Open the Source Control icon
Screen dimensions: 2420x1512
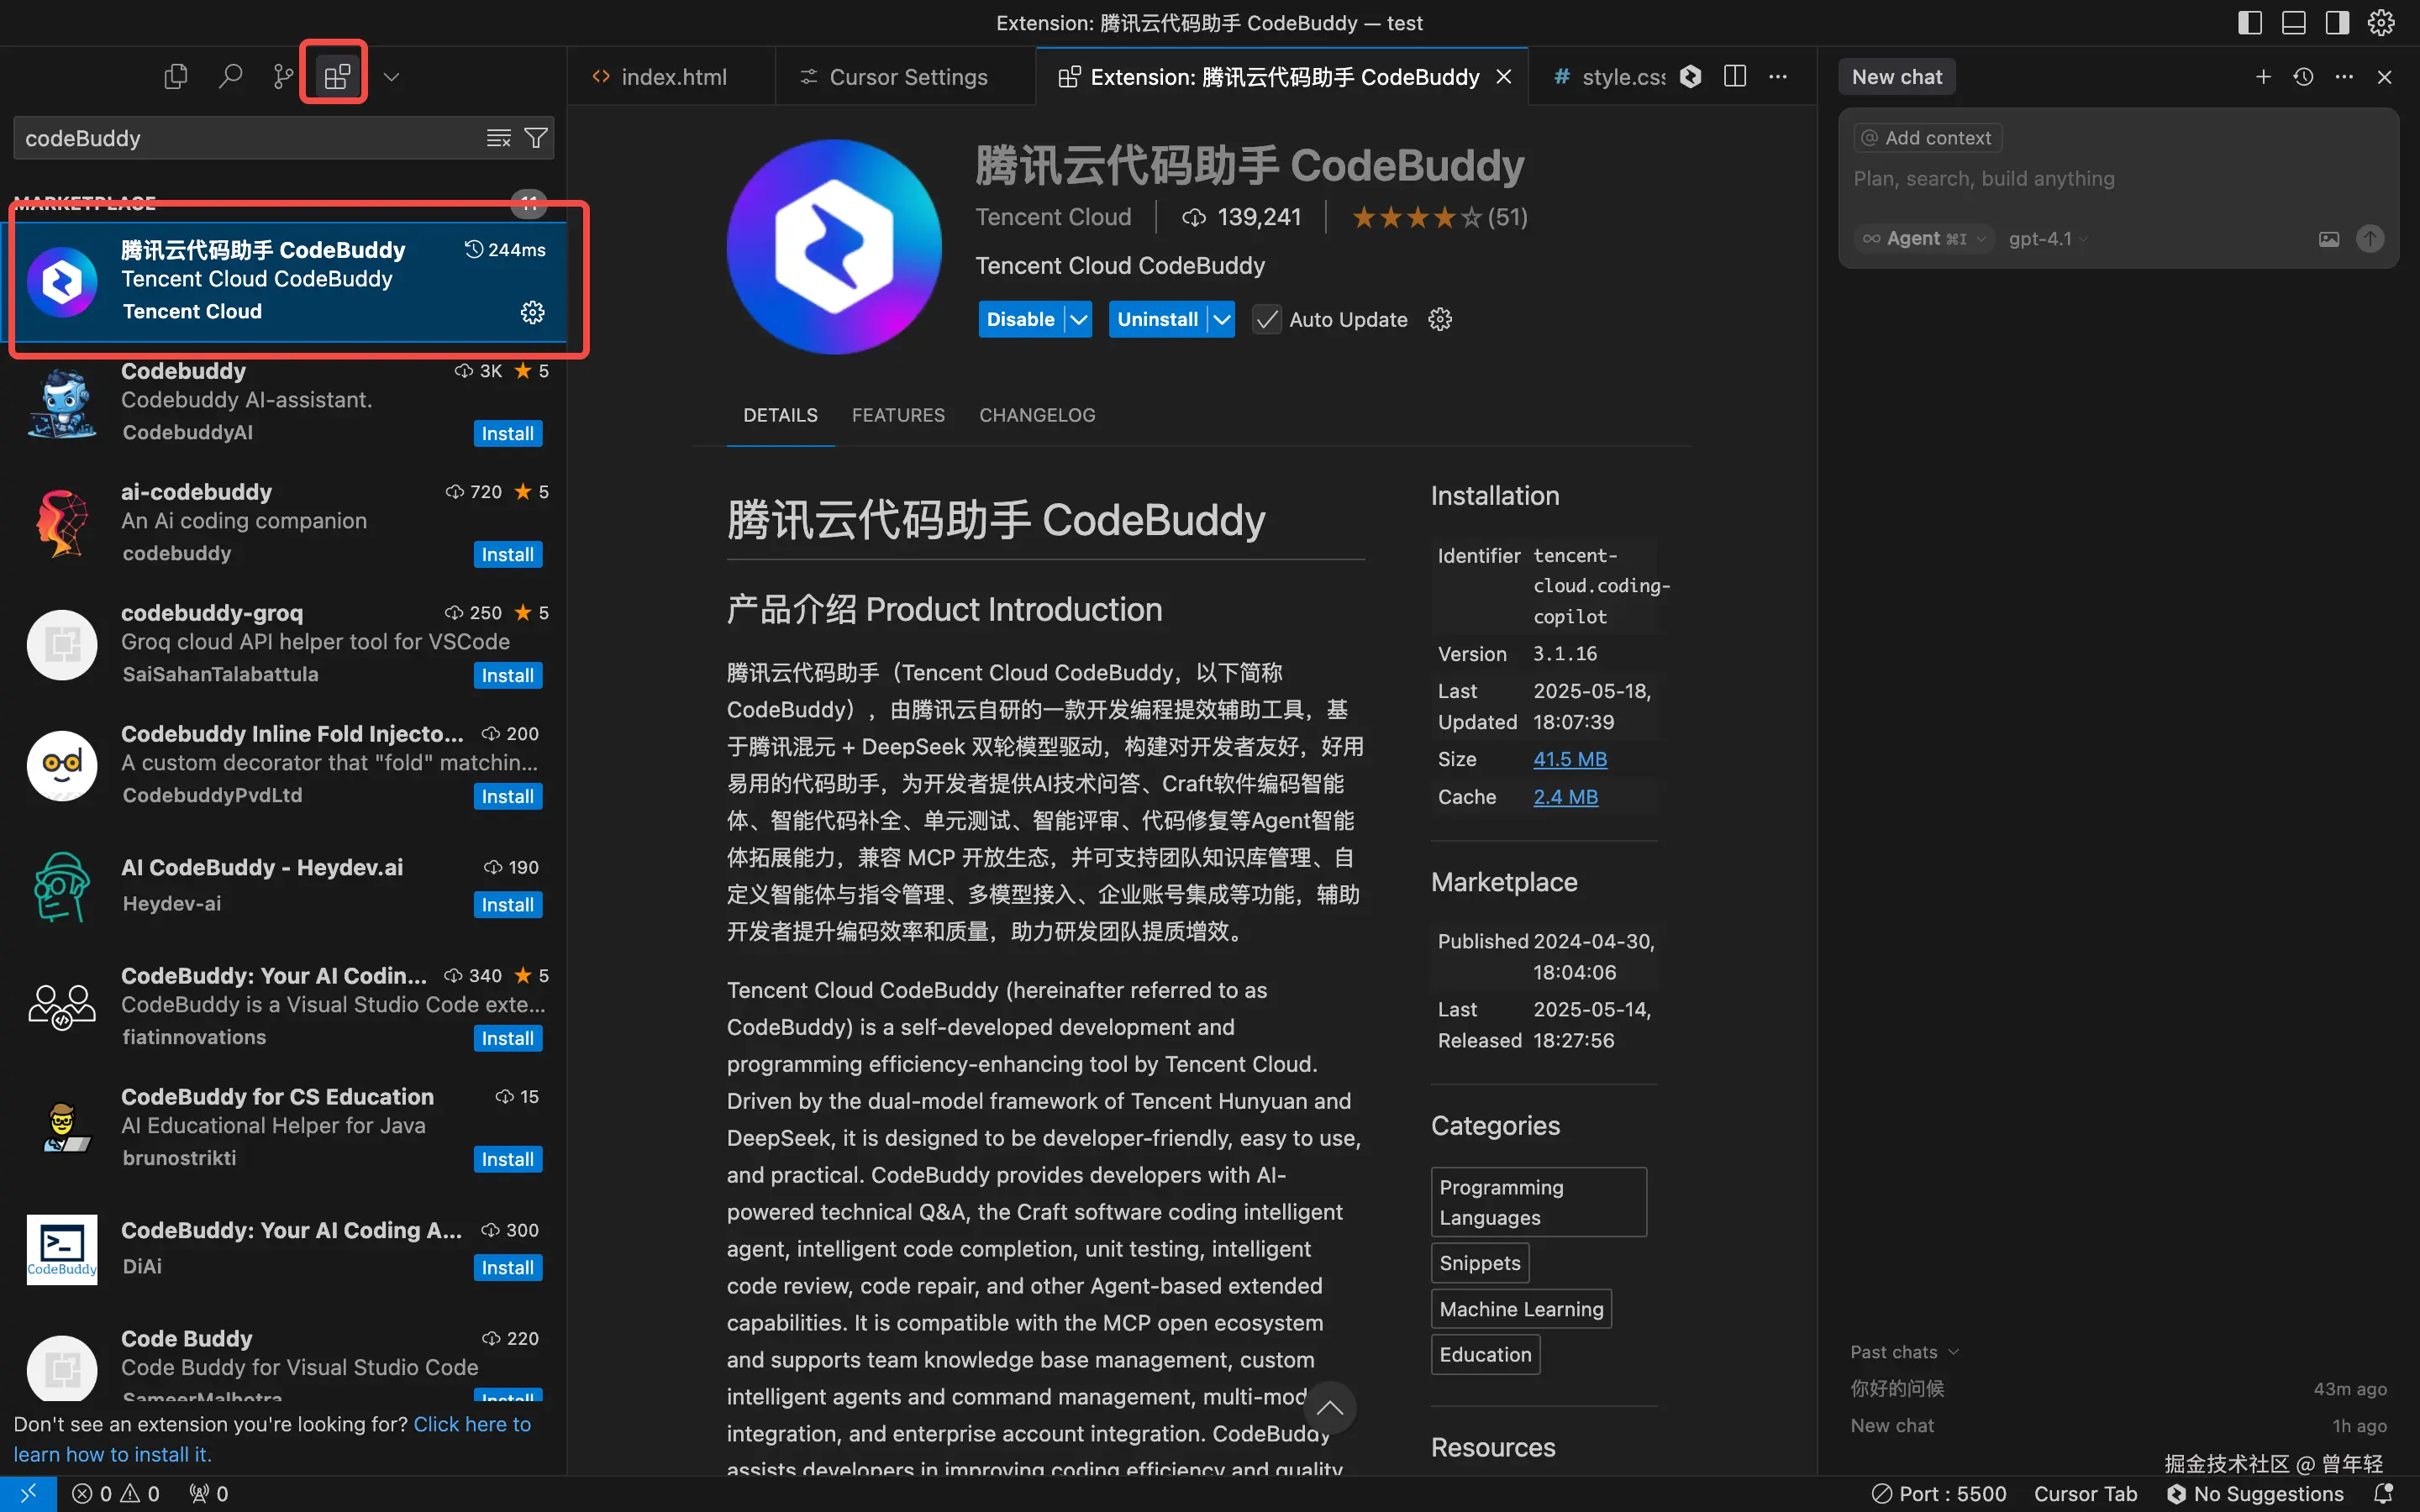pyautogui.click(x=283, y=76)
